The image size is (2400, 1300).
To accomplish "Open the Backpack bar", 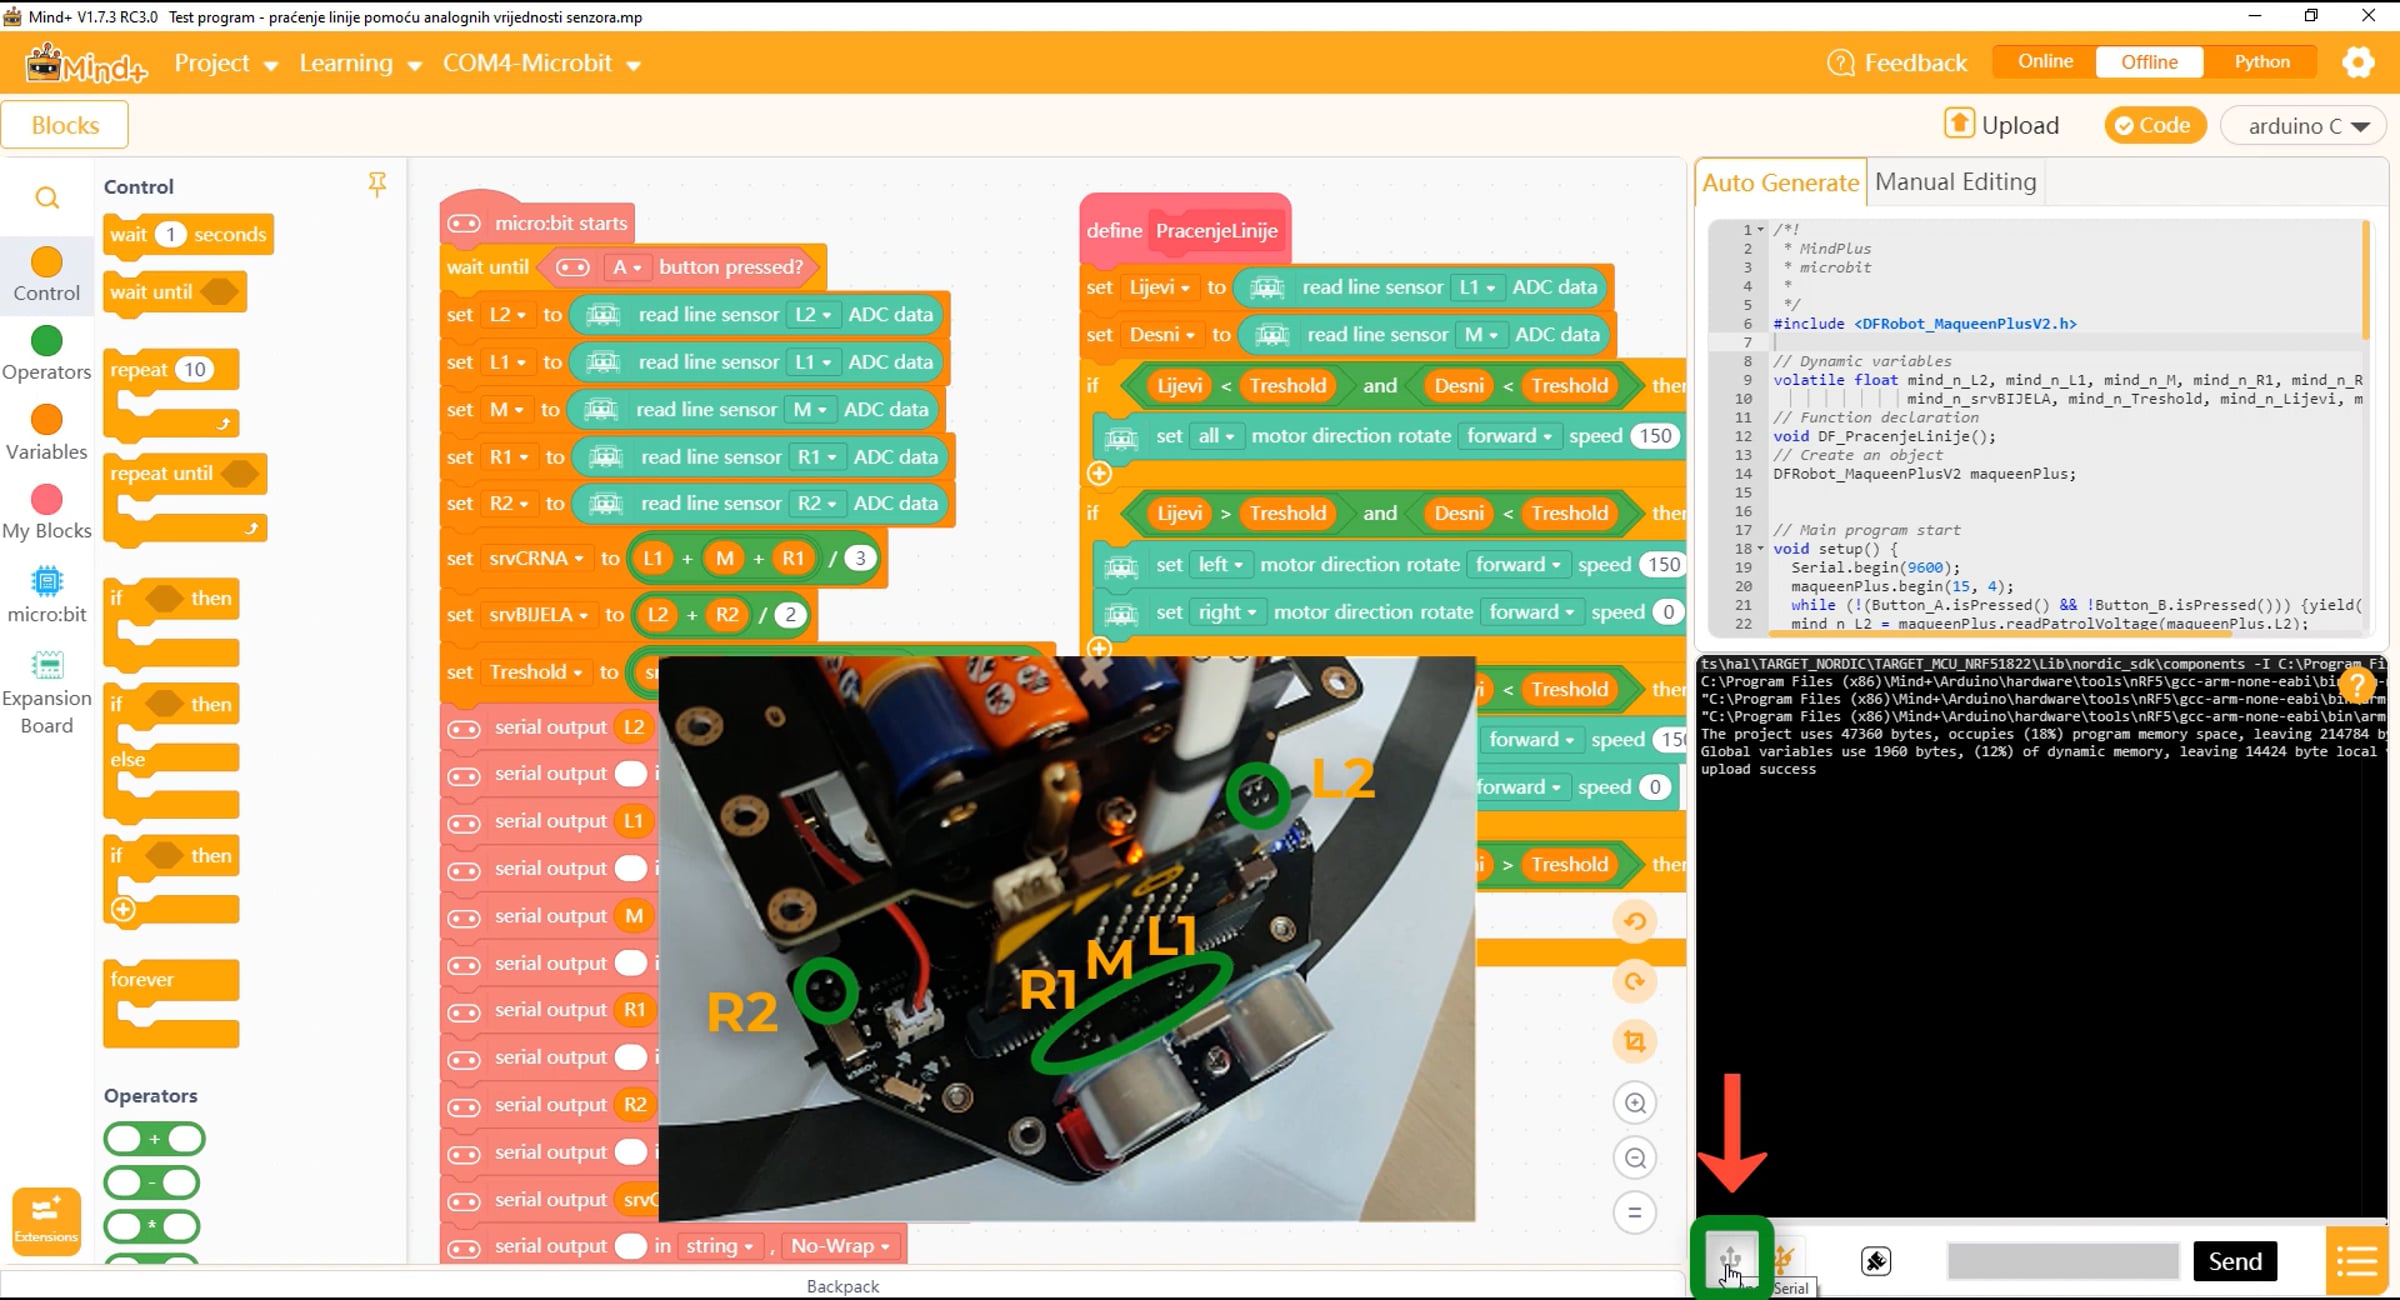I will pos(842,1286).
